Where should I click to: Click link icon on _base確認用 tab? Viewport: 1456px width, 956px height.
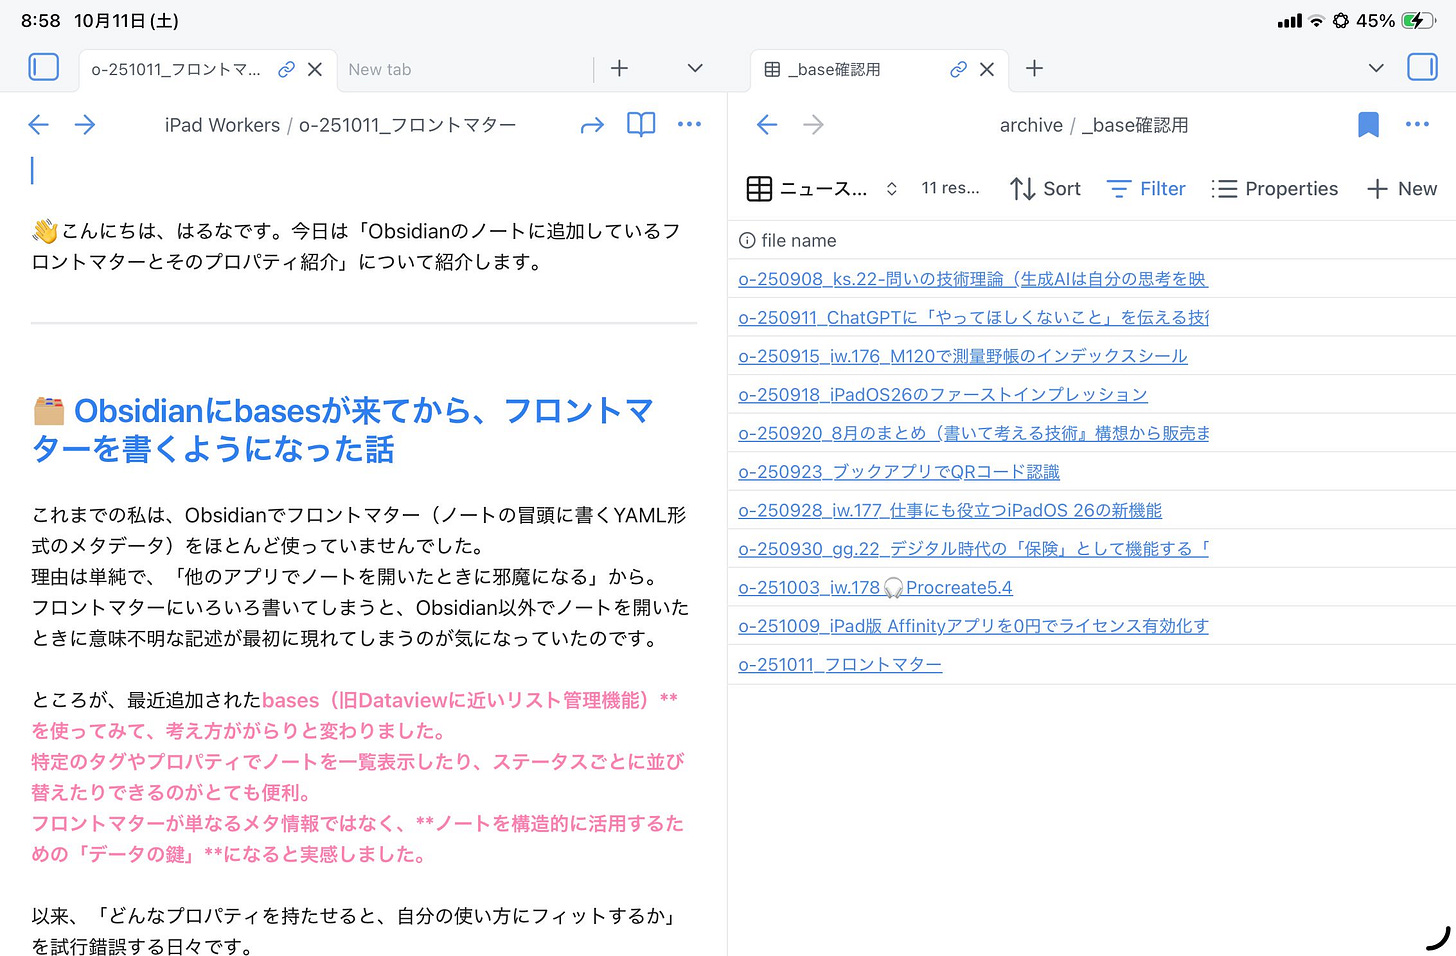(x=958, y=69)
